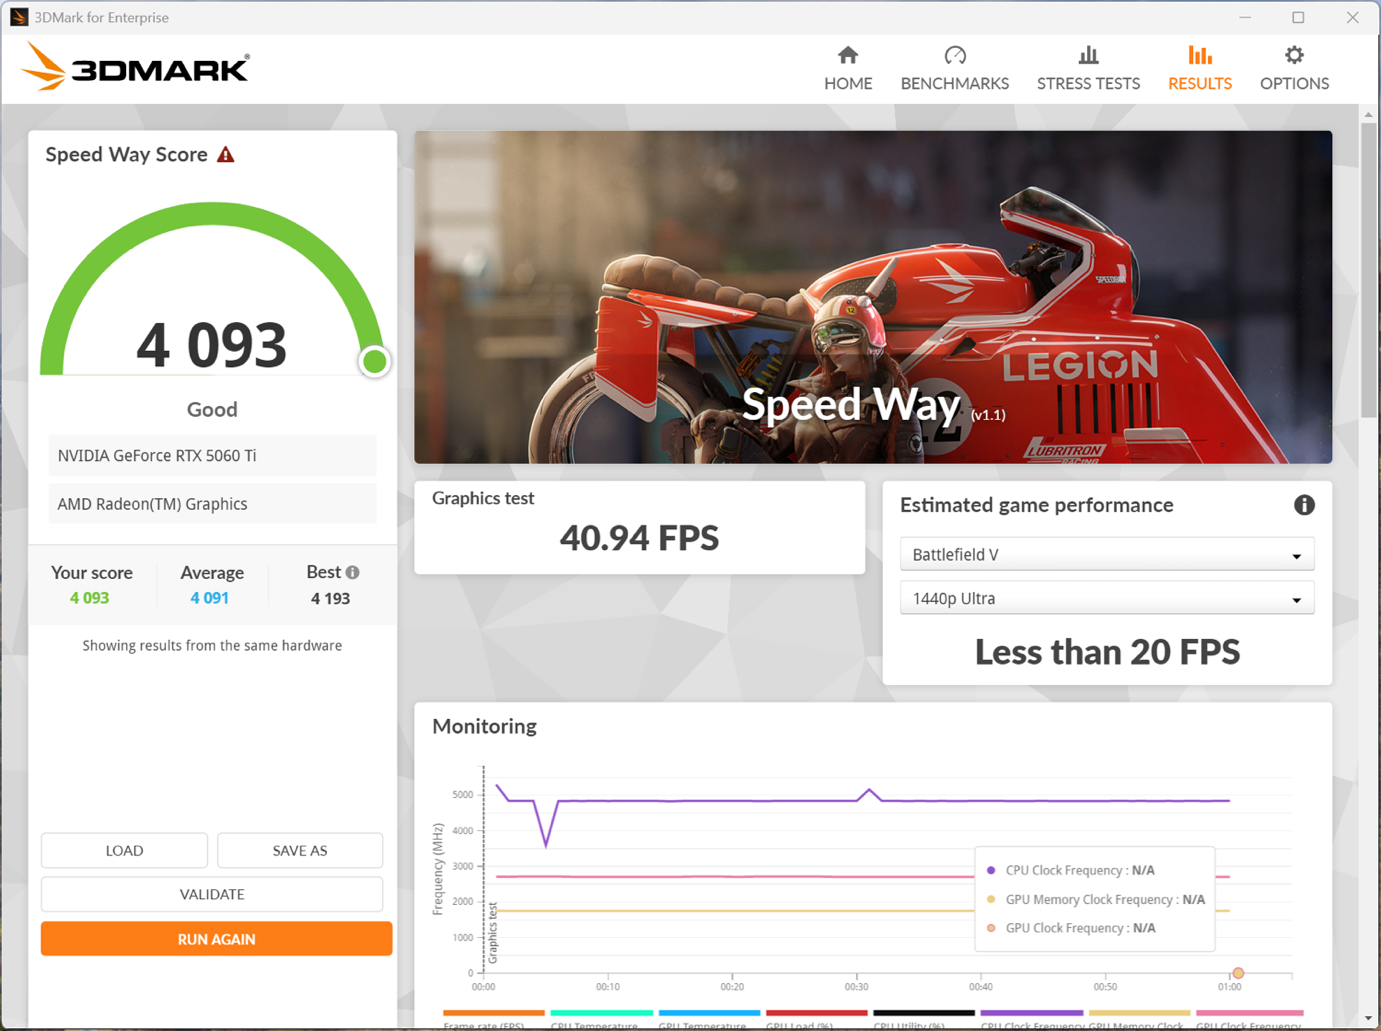
Task: Open Results via the orange chart icon
Action: (x=1200, y=55)
